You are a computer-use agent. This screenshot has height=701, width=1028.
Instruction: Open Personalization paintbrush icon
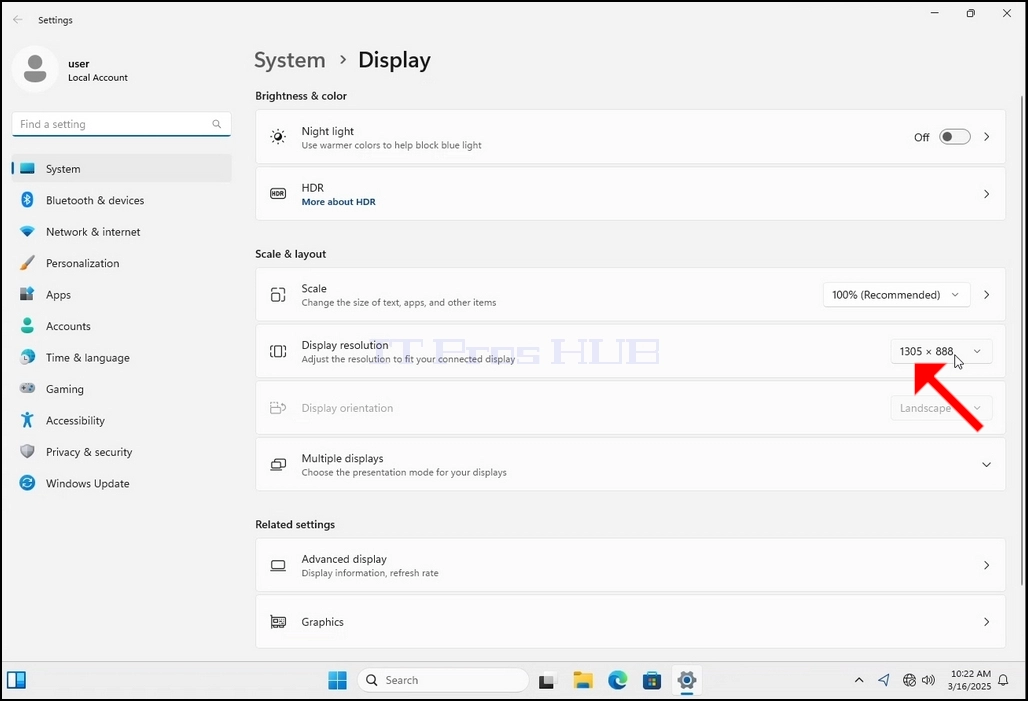(x=27, y=263)
